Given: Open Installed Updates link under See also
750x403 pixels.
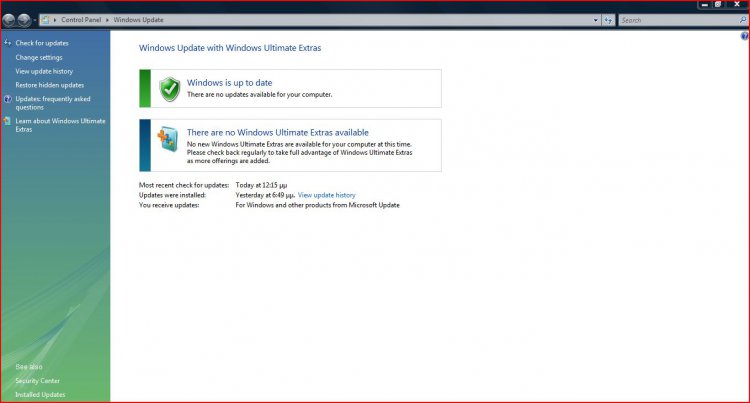Looking at the screenshot, I should (40, 395).
